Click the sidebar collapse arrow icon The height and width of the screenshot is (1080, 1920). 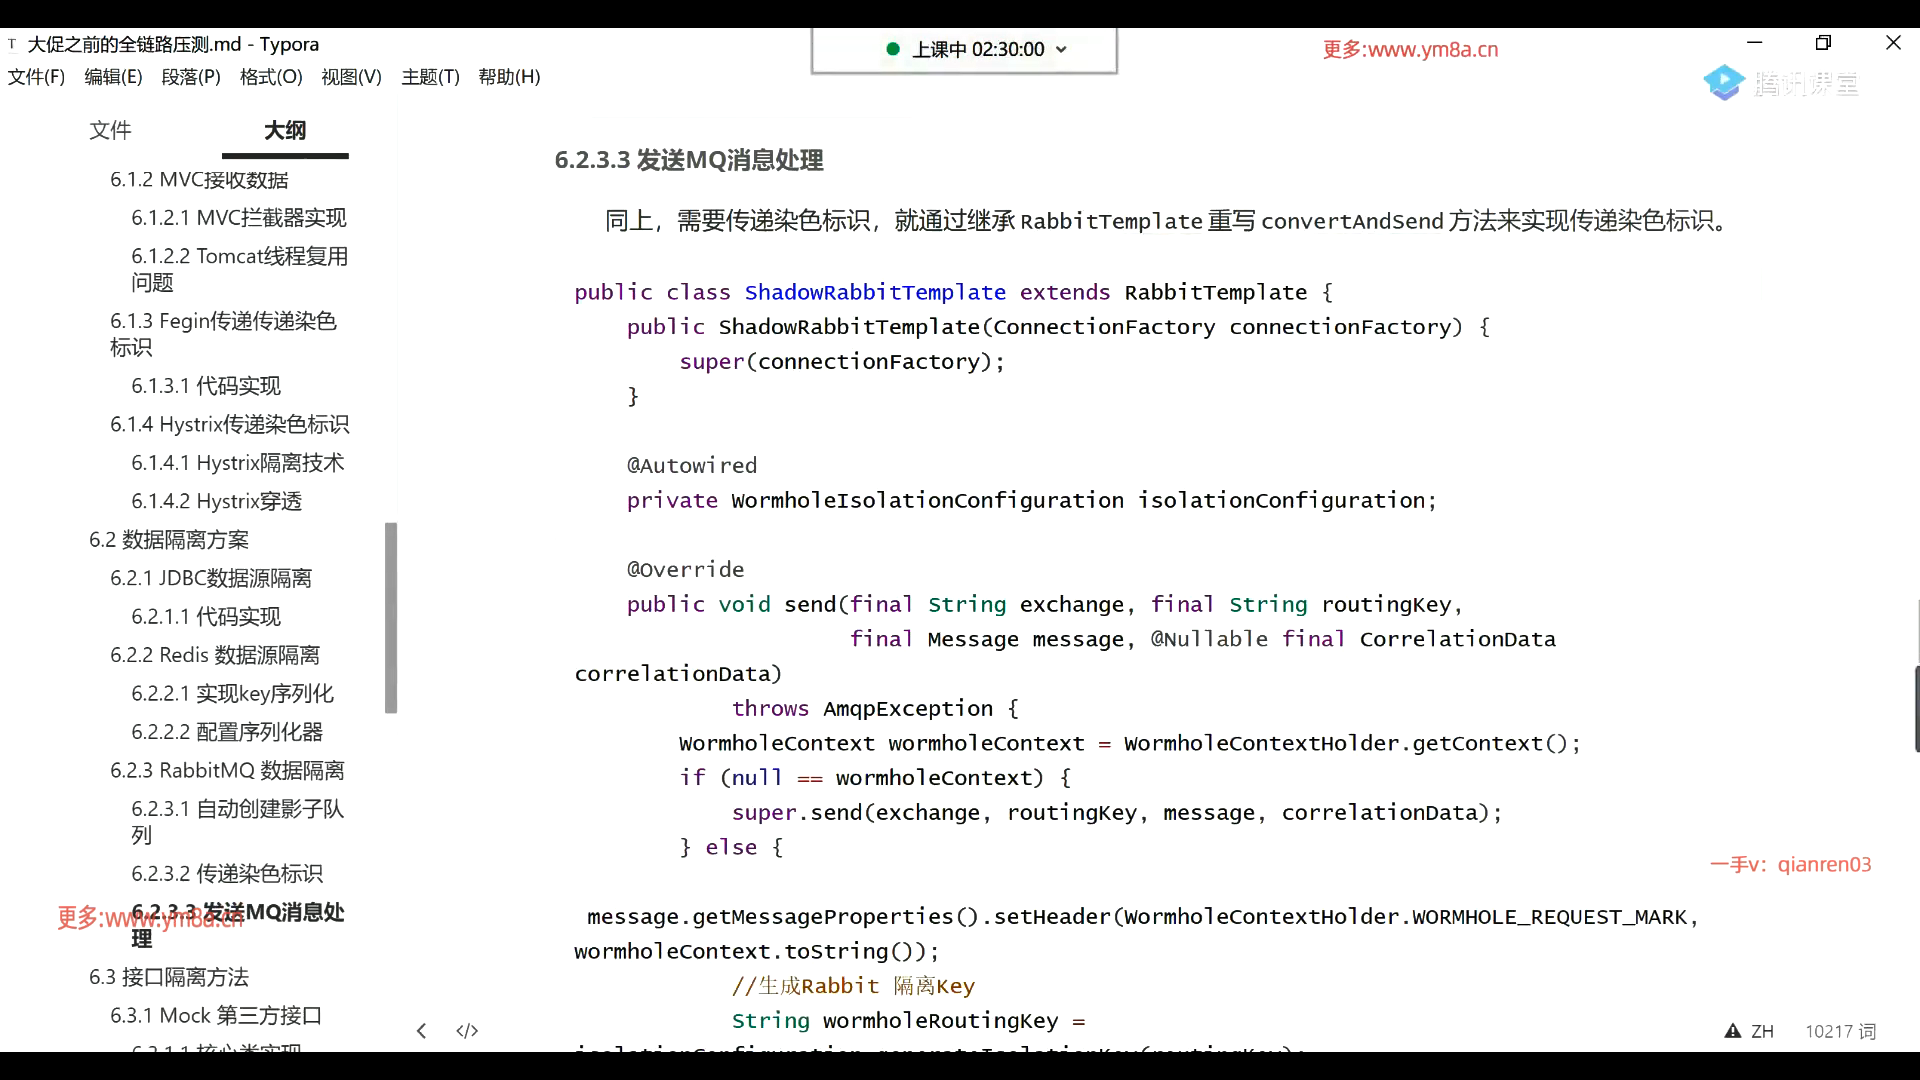coord(422,1031)
